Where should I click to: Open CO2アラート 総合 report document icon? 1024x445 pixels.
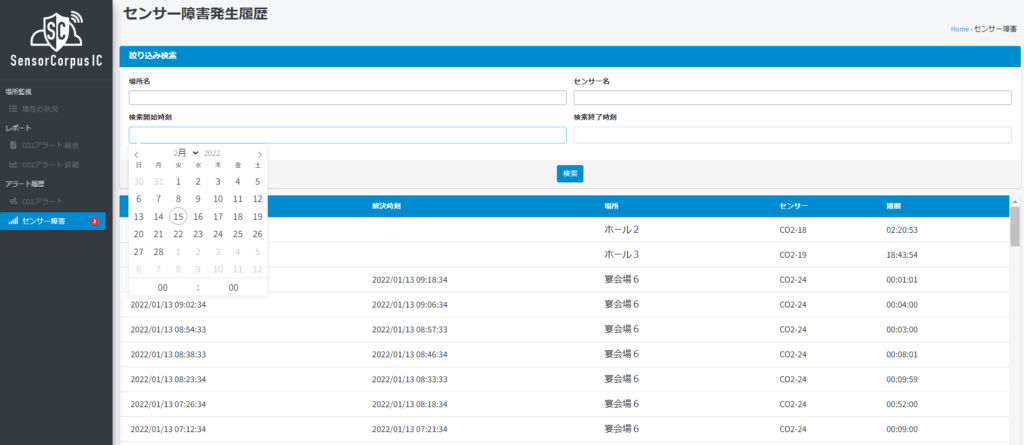(13, 145)
